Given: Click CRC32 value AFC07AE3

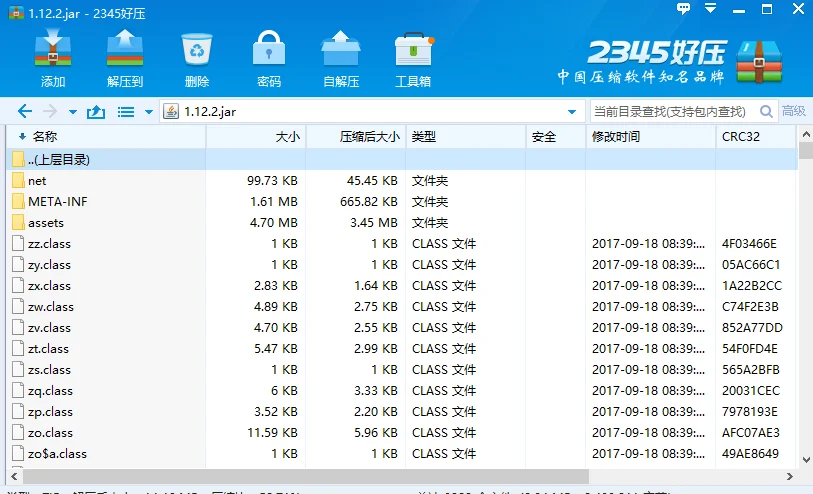Looking at the screenshot, I should click(751, 433).
